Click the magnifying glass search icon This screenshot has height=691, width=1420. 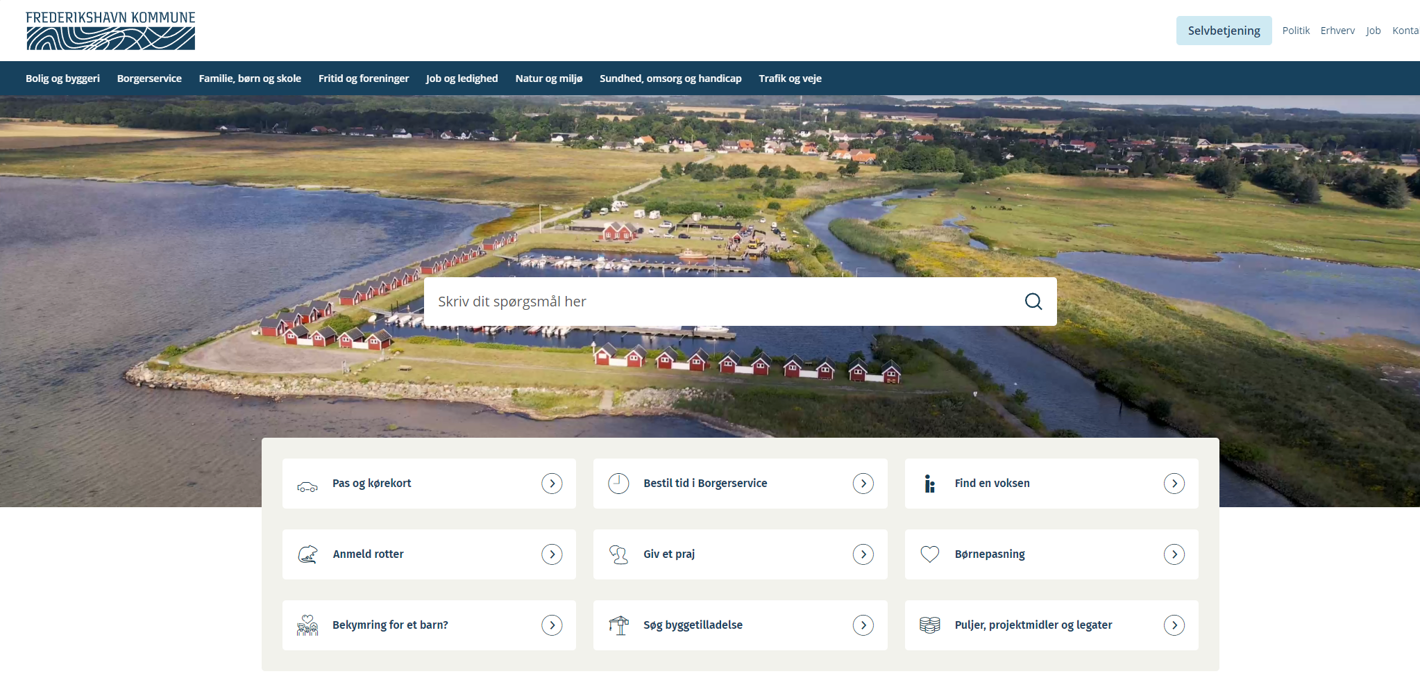(x=1033, y=301)
